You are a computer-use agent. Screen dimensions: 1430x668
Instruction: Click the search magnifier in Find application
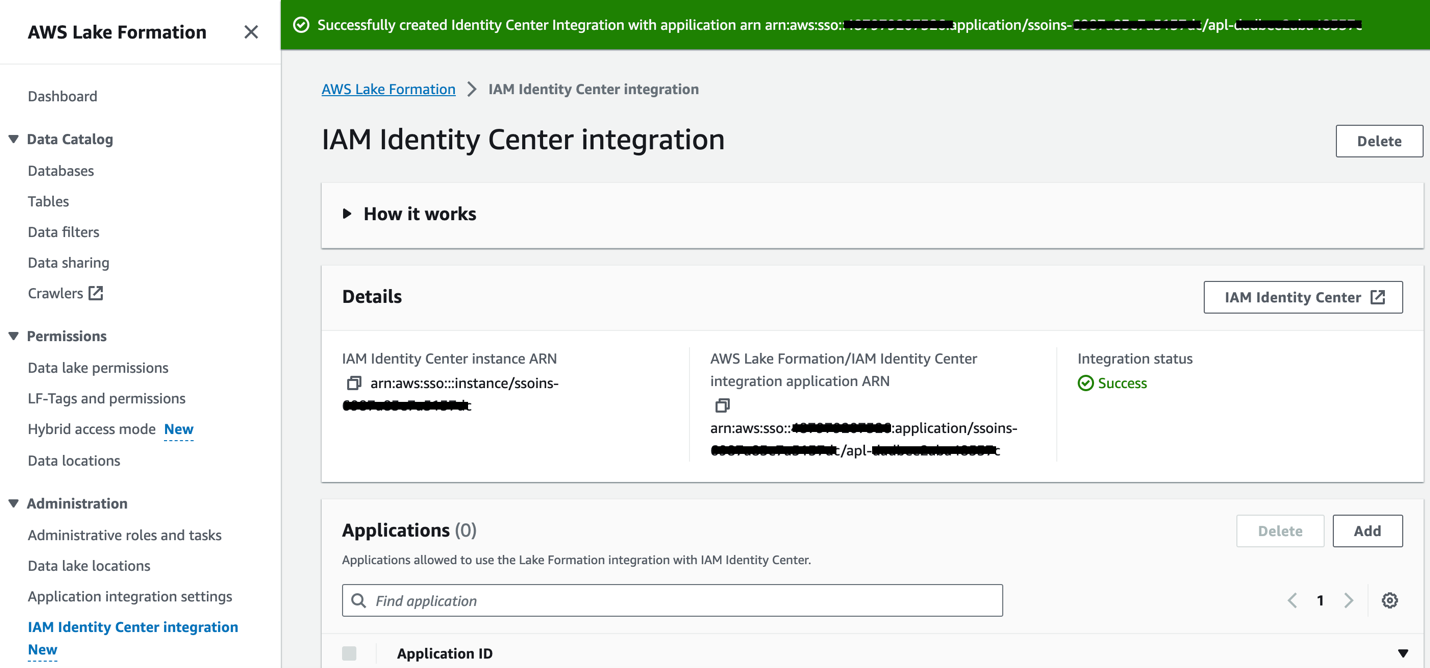coord(359,601)
